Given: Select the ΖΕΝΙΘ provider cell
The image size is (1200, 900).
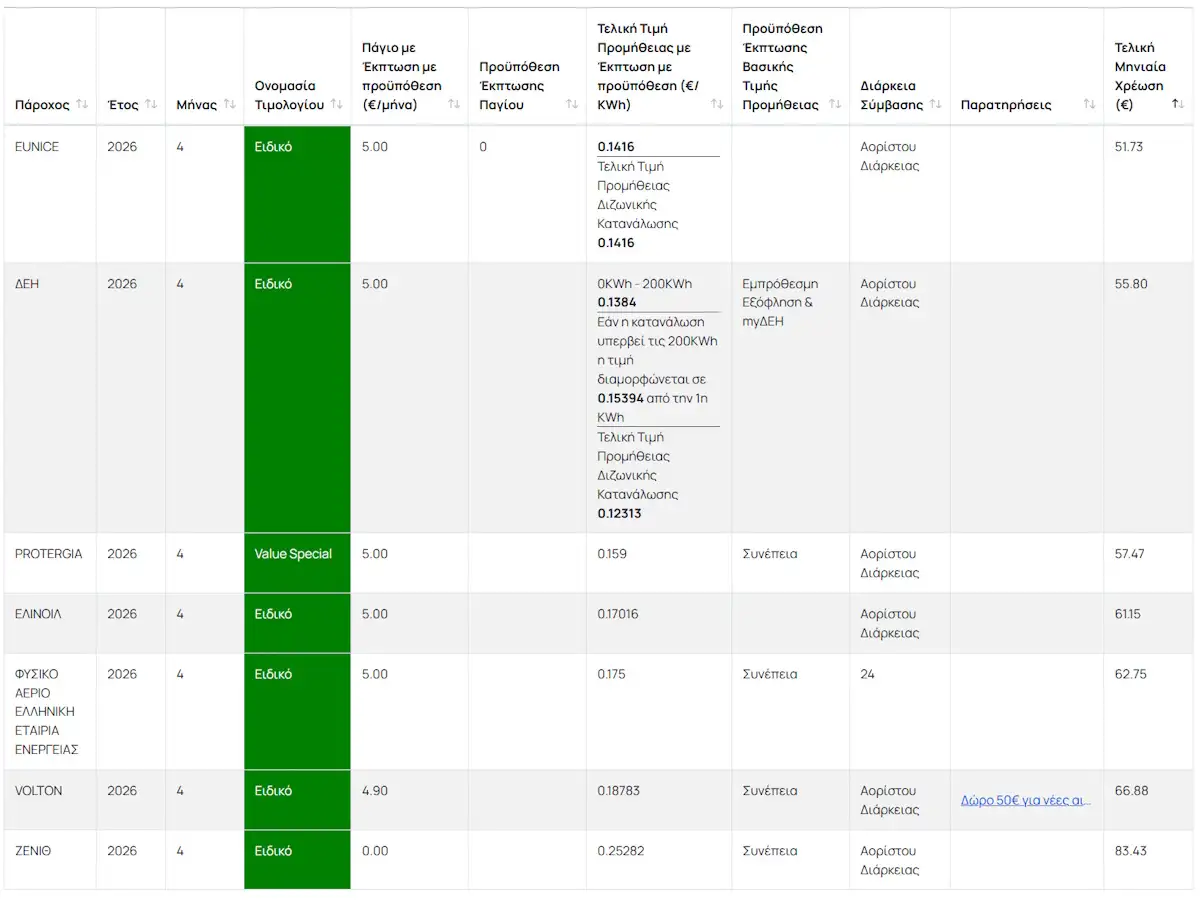Looking at the screenshot, I should pyautogui.click(x=33, y=851).
